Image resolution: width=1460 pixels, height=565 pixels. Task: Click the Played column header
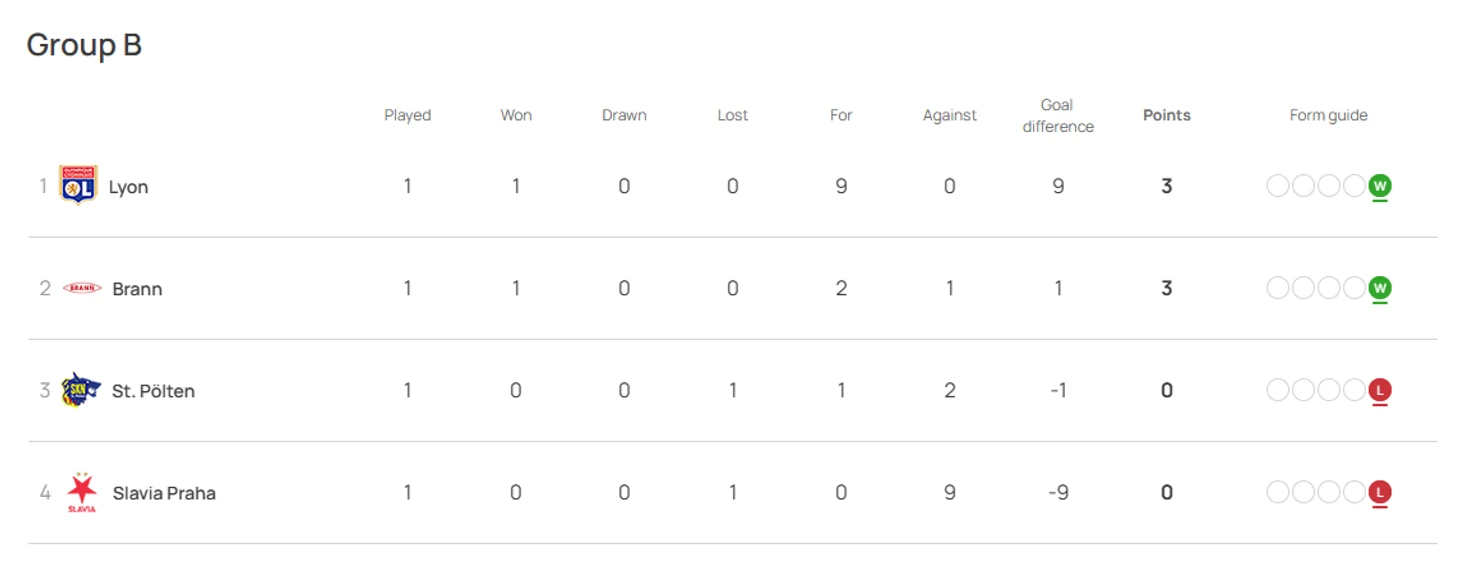(407, 115)
